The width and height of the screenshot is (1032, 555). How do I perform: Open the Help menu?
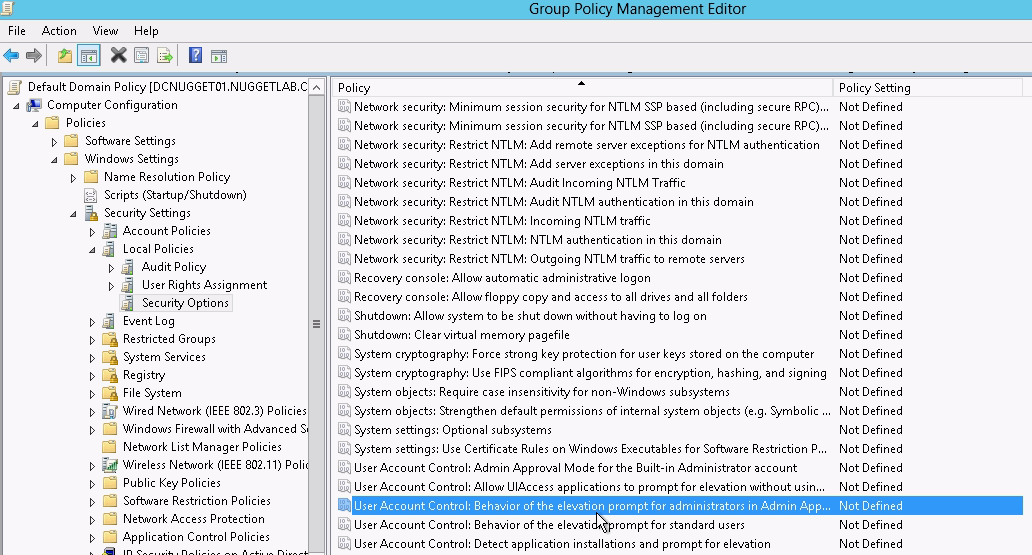146,31
